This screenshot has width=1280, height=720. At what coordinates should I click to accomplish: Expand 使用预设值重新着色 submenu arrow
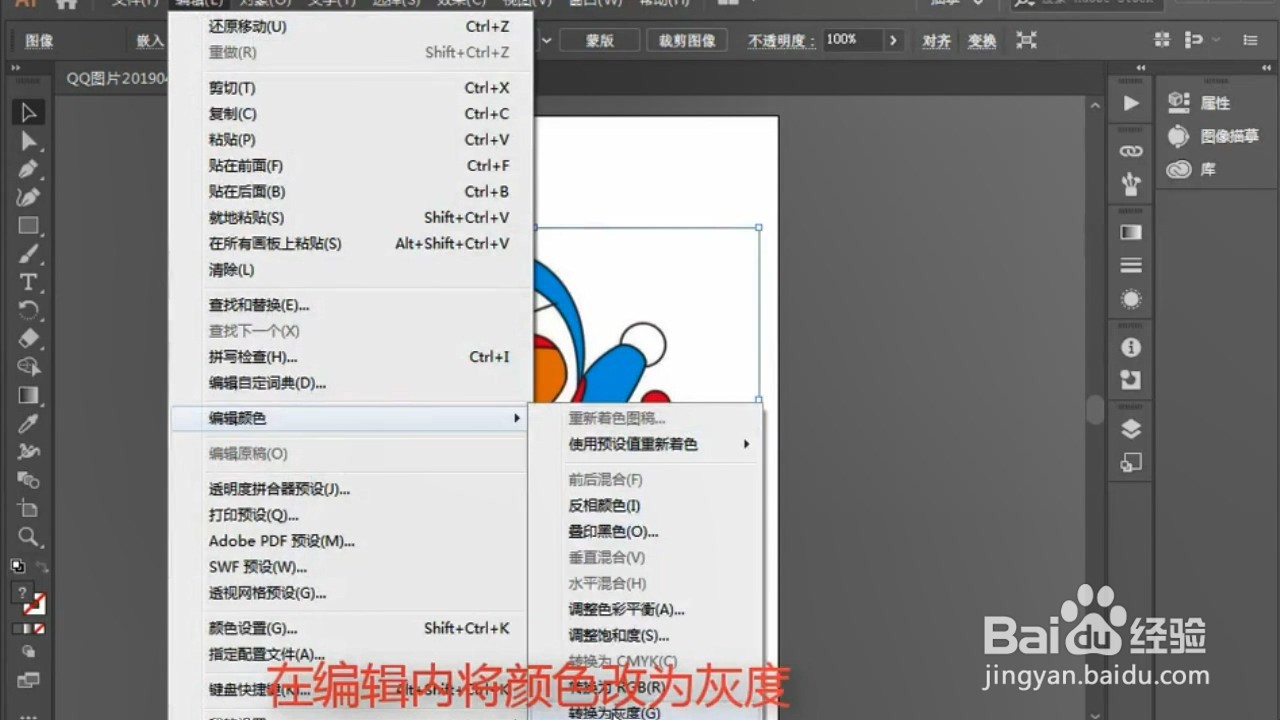click(x=746, y=444)
